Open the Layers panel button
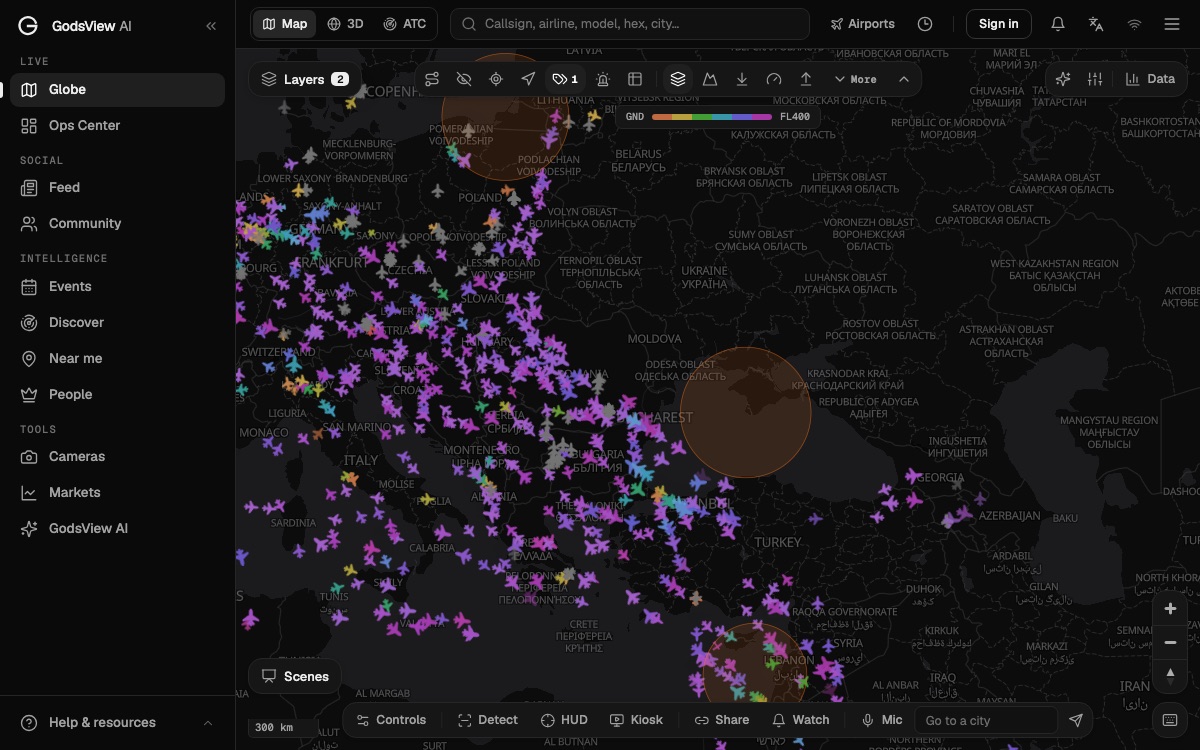 (x=305, y=79)
